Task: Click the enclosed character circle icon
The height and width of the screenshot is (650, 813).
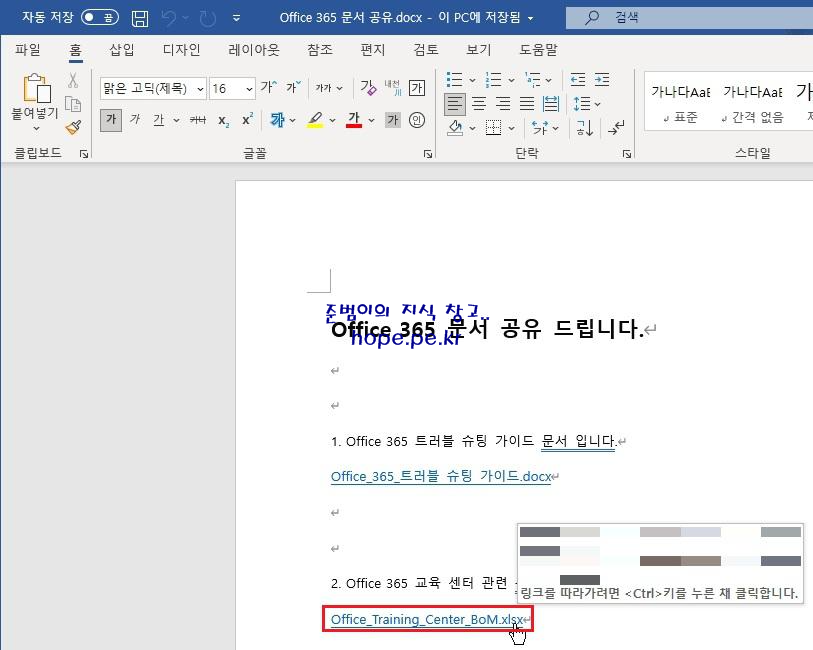Action: [x=417, y=120]
